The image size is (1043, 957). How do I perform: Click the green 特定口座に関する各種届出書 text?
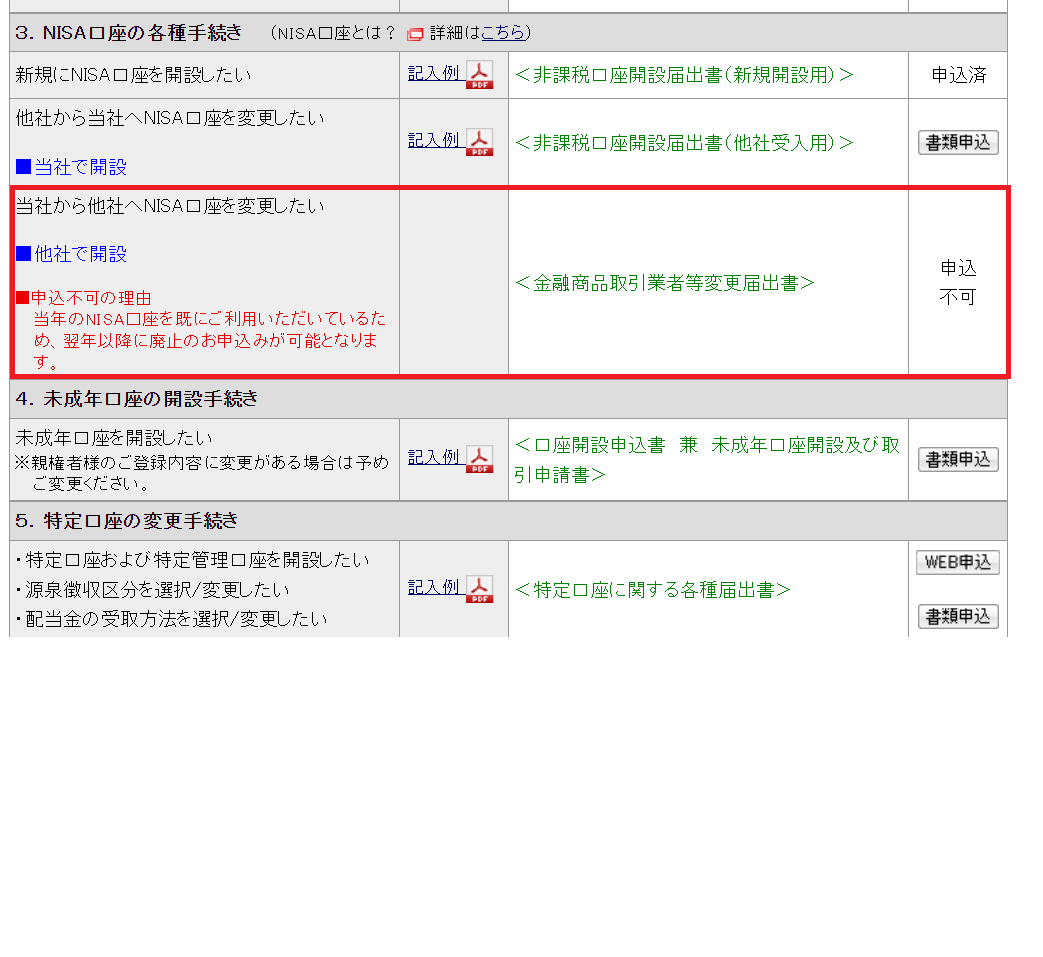click(653, 590)
